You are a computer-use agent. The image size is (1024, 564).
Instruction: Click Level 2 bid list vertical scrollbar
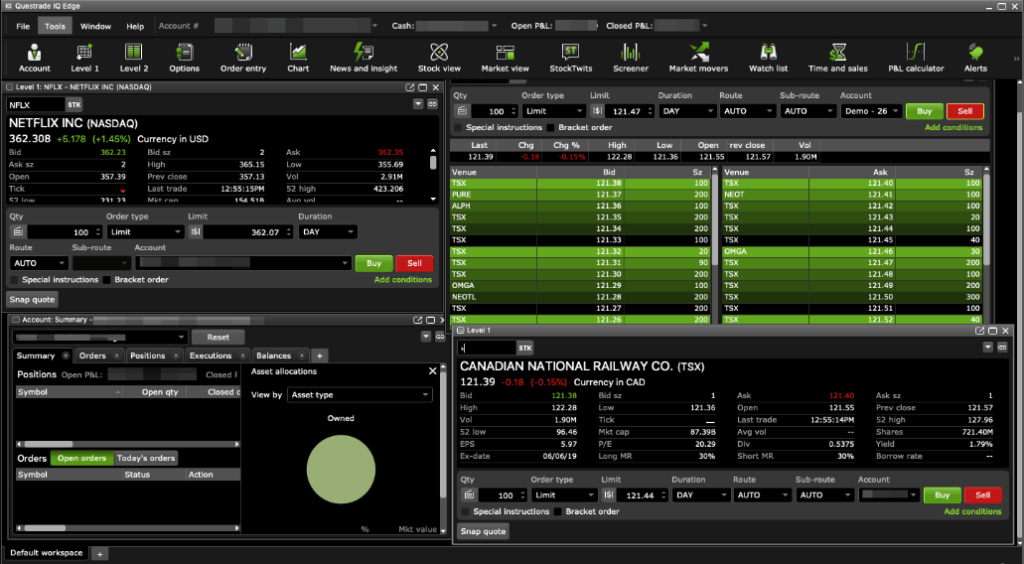[714, 245]
